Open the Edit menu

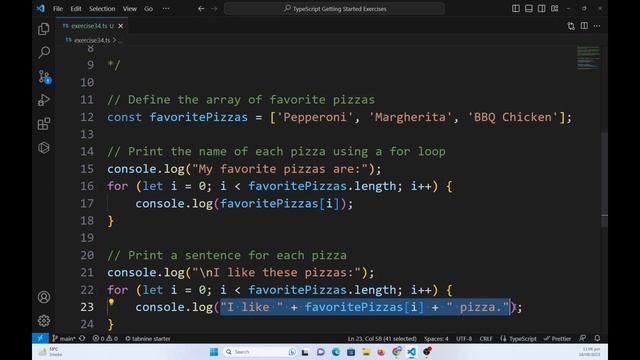click(76, 9)
